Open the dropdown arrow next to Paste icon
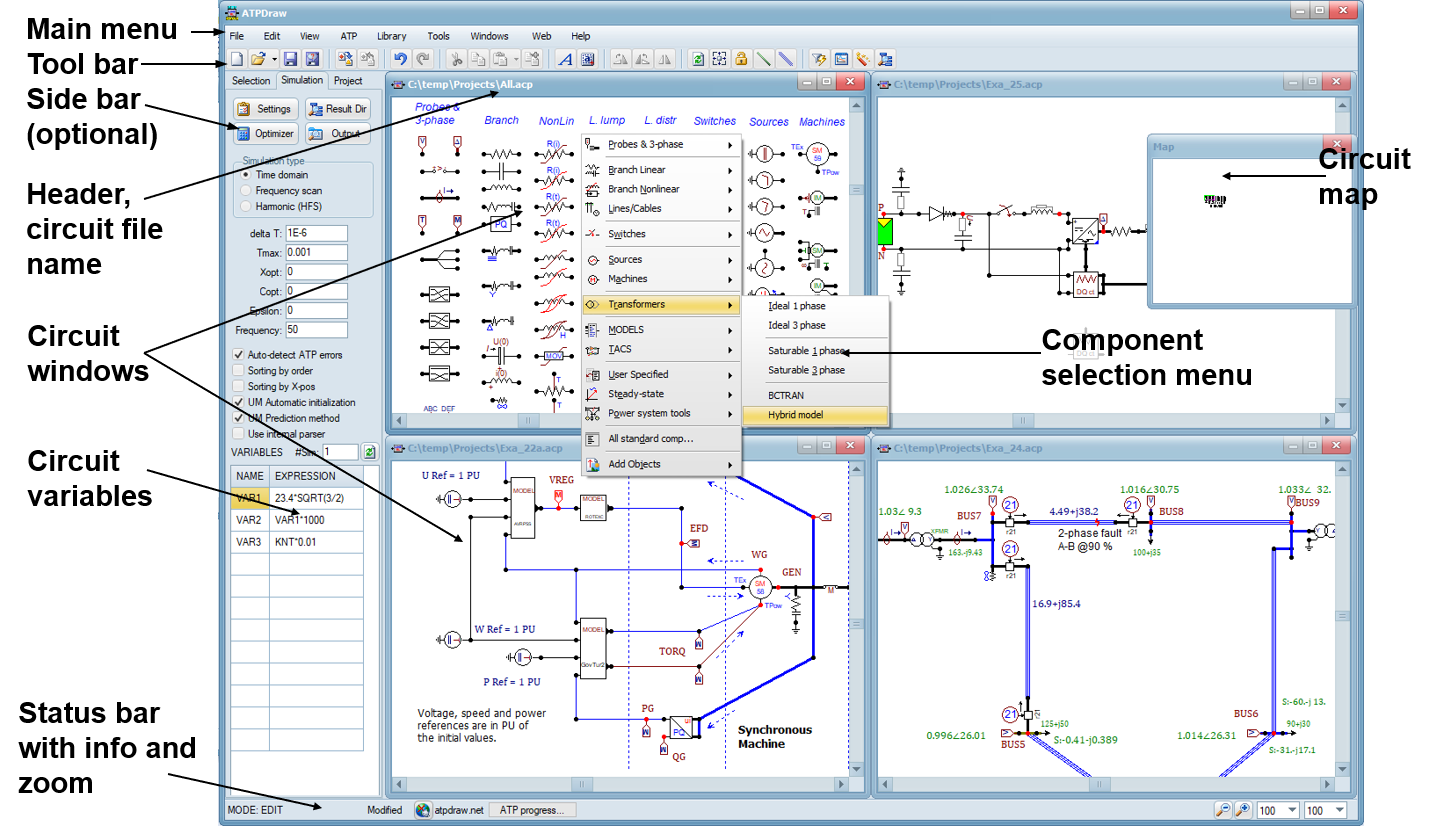 click(516, 59)
